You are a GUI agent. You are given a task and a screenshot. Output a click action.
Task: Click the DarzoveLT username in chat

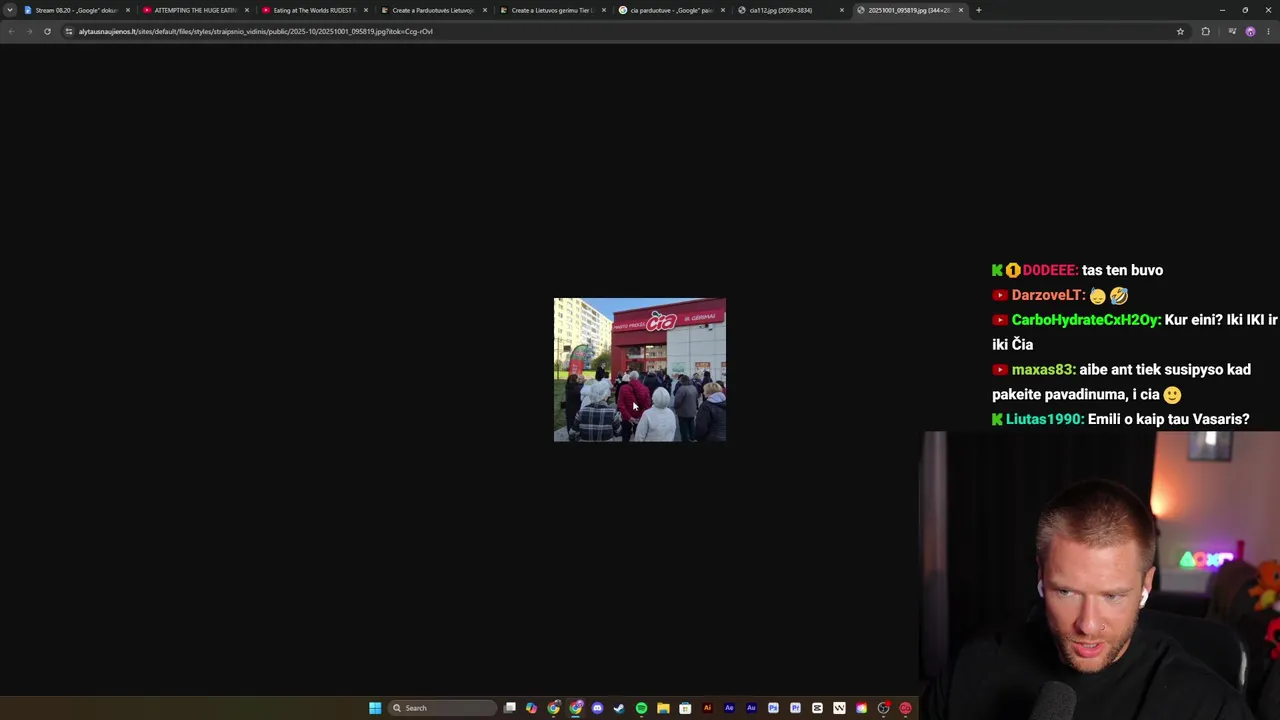click(x=1048, y=295)
